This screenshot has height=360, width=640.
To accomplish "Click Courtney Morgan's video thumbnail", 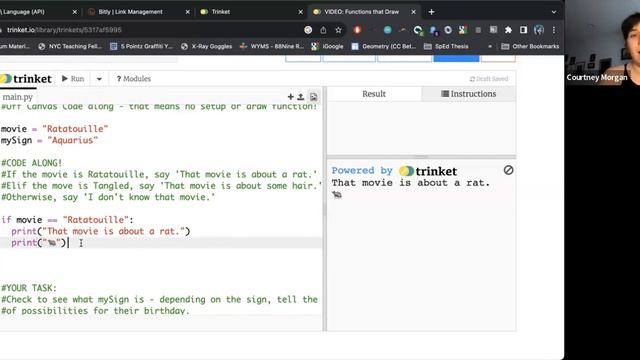I will tap(602, 42).
